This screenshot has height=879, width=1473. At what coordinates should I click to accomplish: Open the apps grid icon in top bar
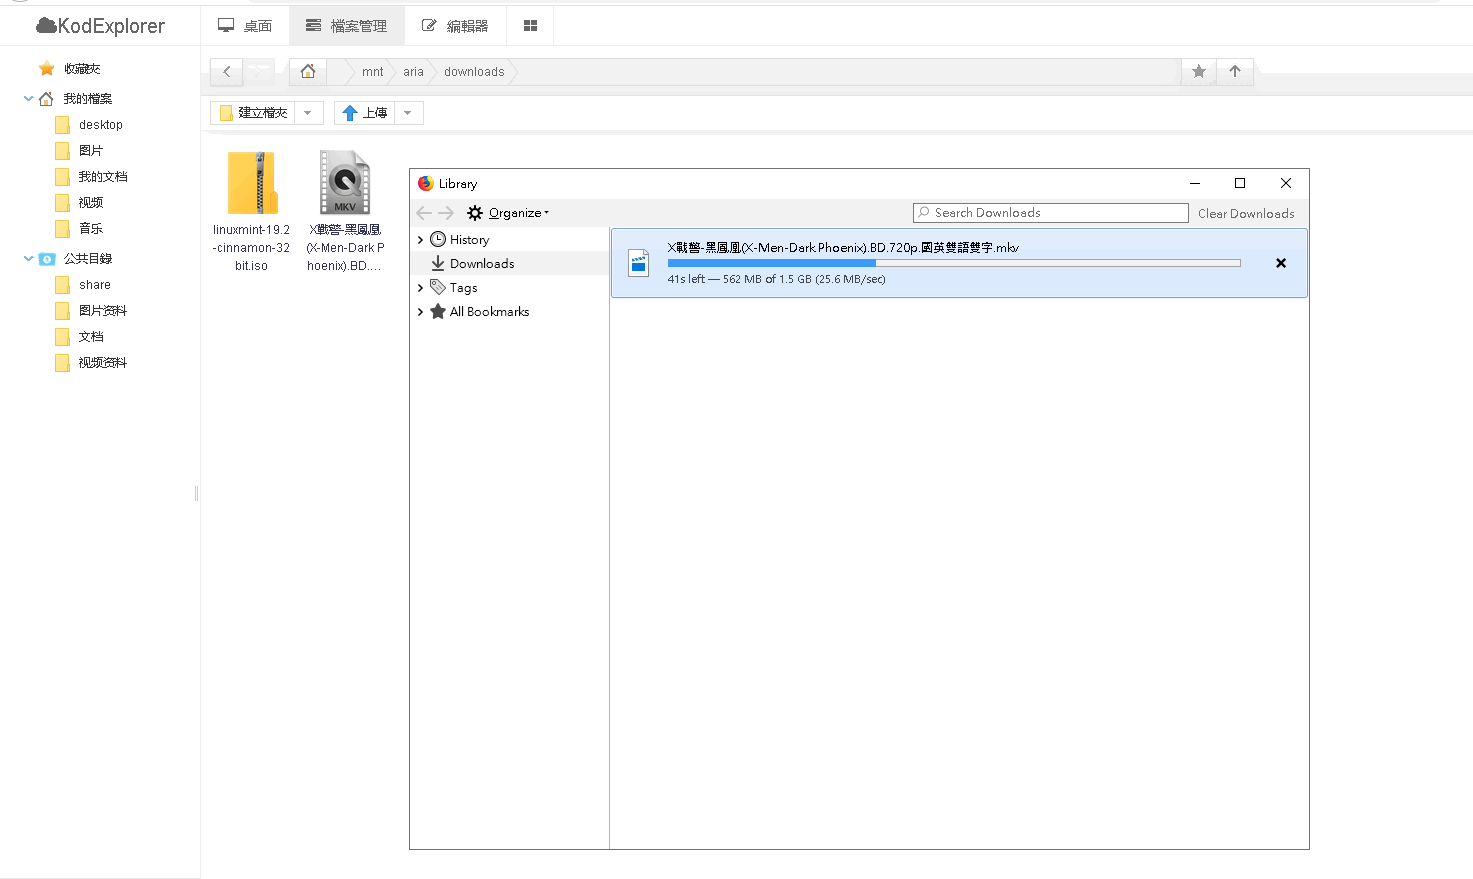pyautogui.click(x=530, y=26)
